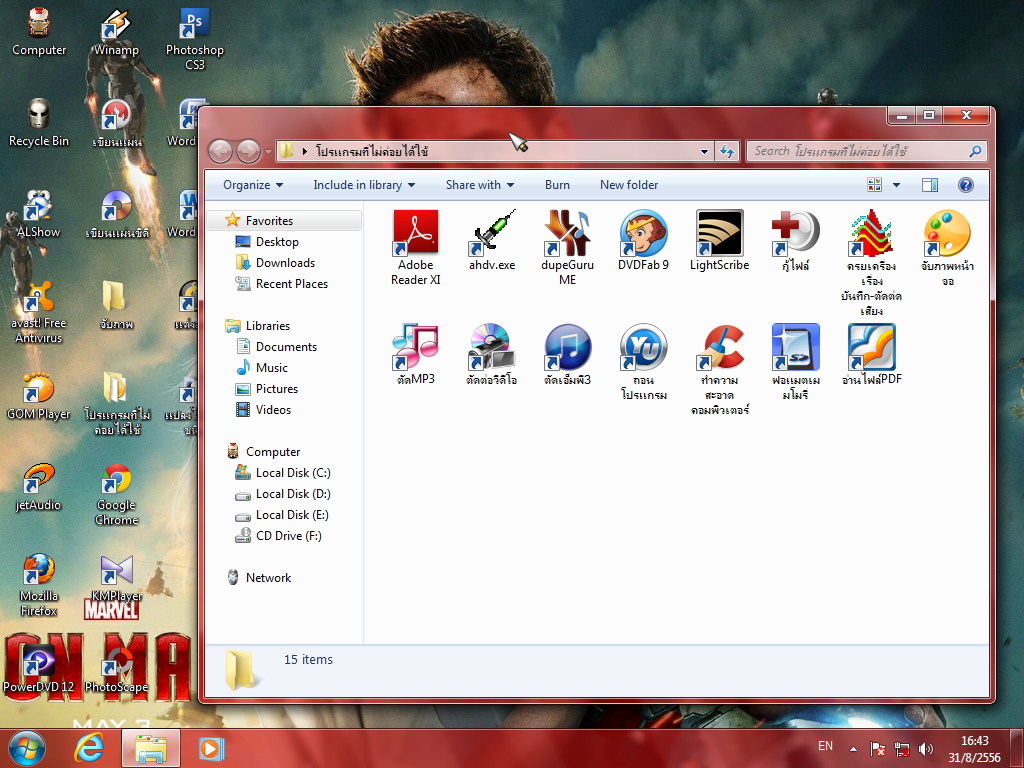Select the jetAudio desktop icon
This screenshot has width=1024, height=768.
pyautogui.click(x=39, y=487)
